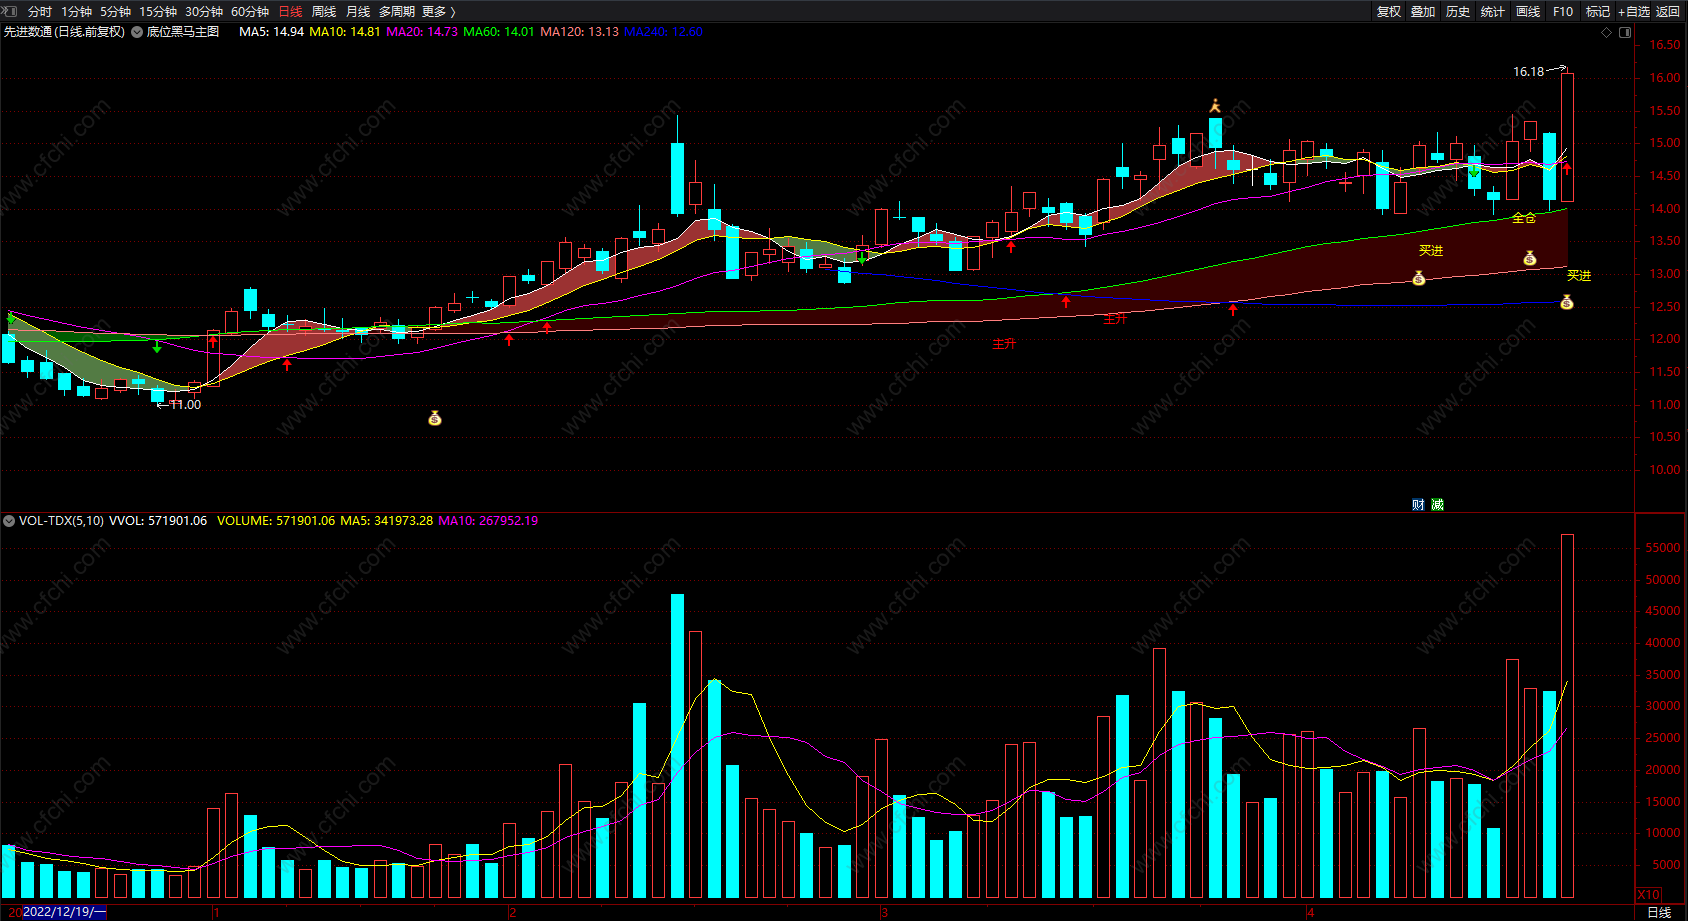Click the volume MA5: 341973.28 label

[387, 521]
